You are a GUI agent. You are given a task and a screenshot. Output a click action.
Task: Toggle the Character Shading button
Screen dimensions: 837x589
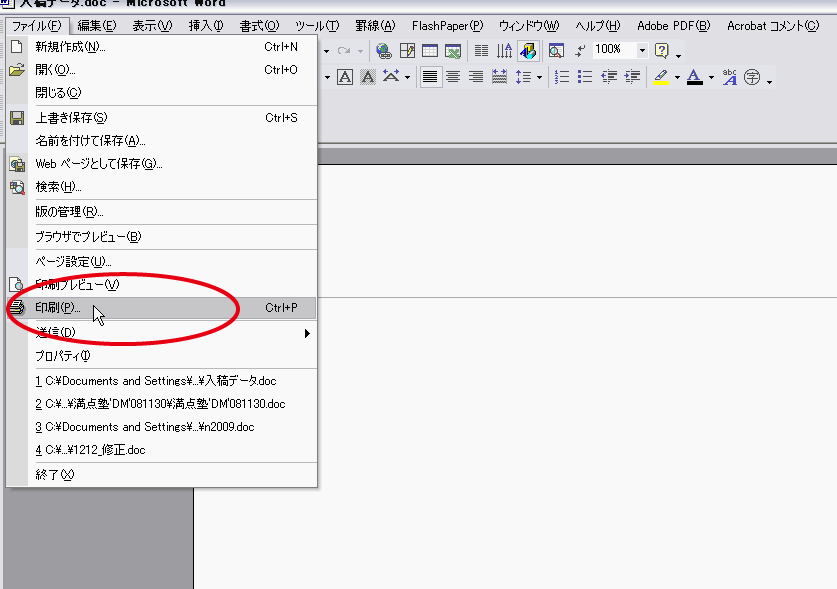(x=368, y=77)
